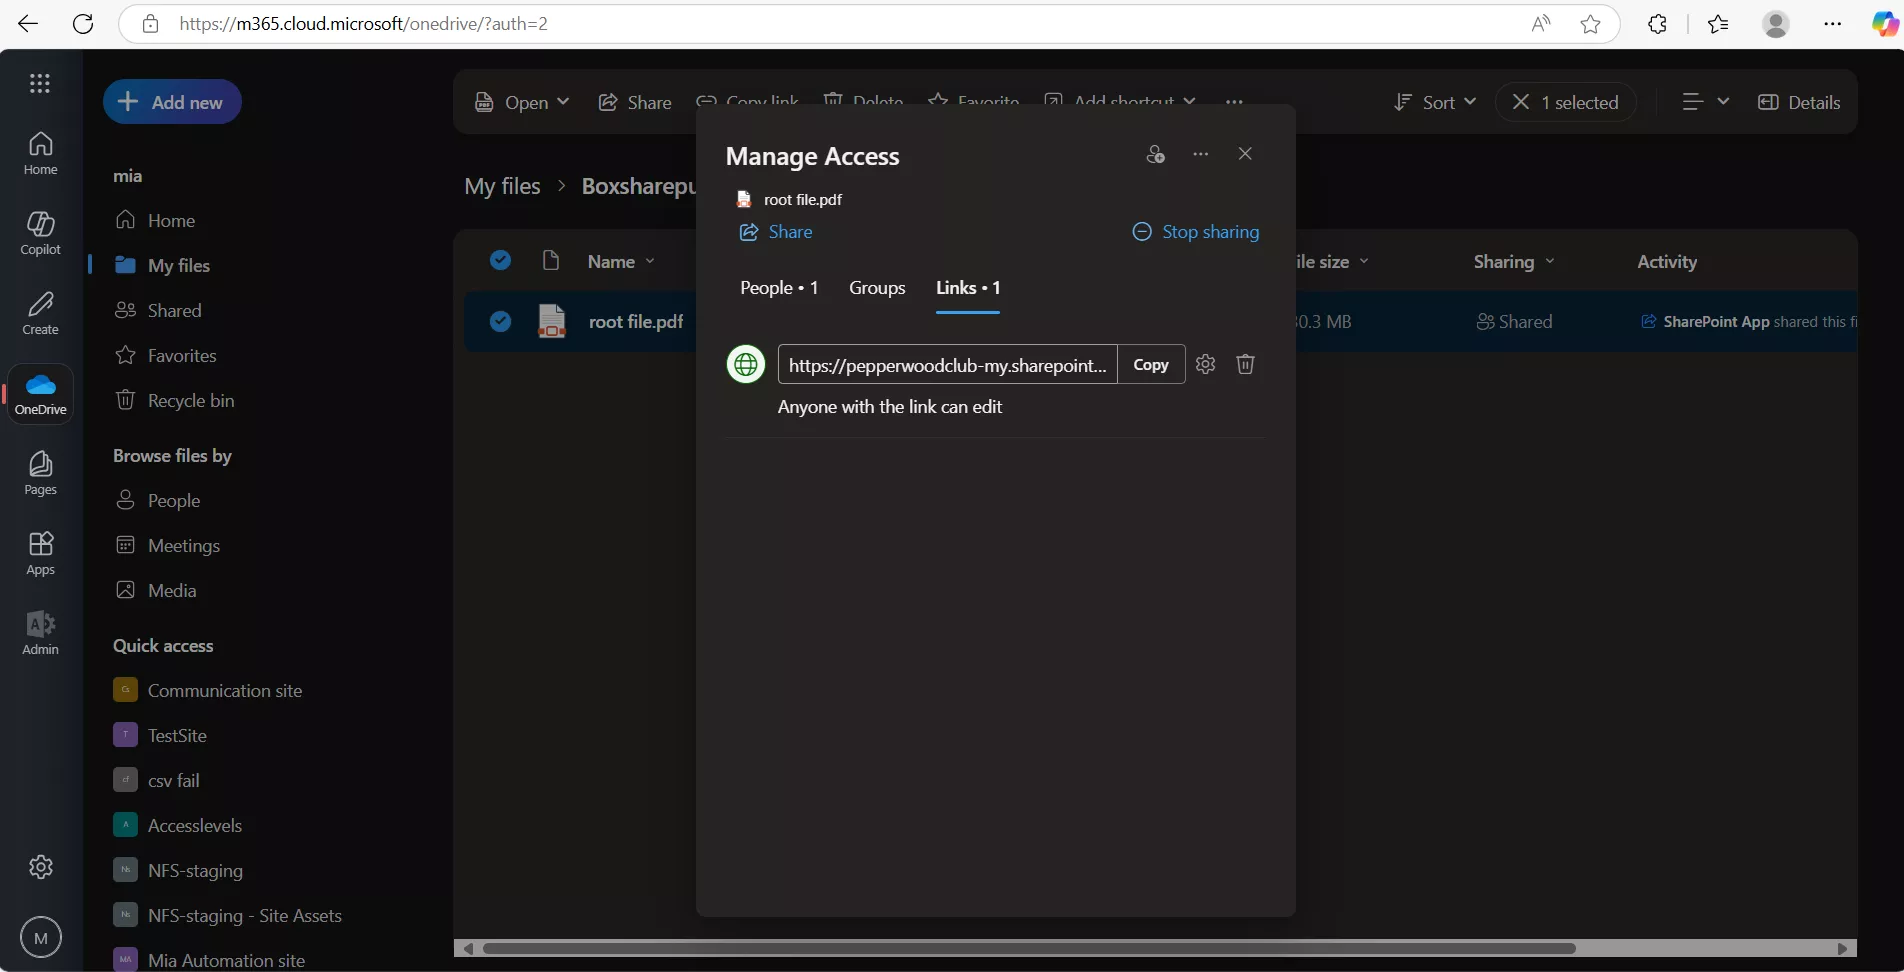
Task: Open Copilot from the left rail
Action: pos(40,233)
